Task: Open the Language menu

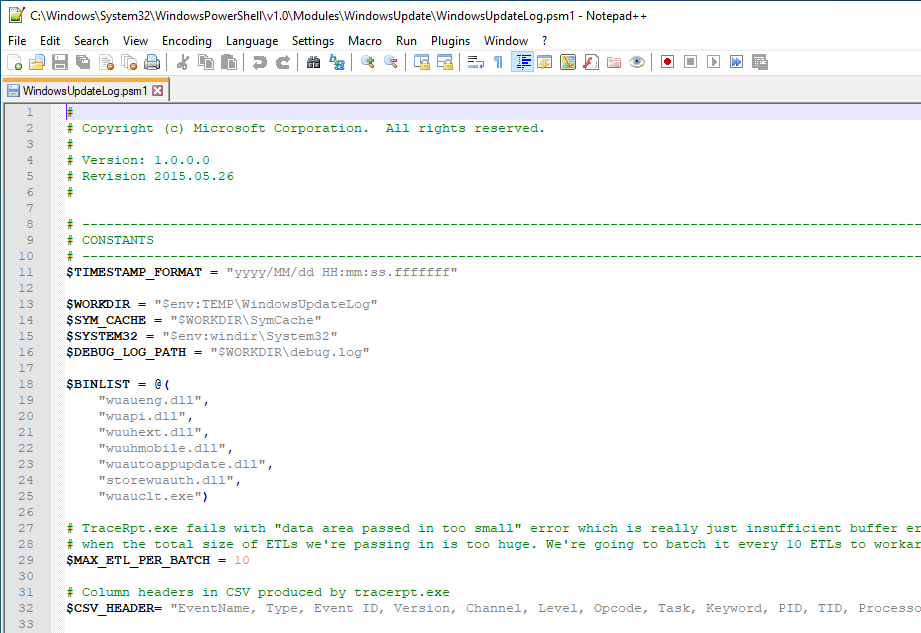Action: 252,41
